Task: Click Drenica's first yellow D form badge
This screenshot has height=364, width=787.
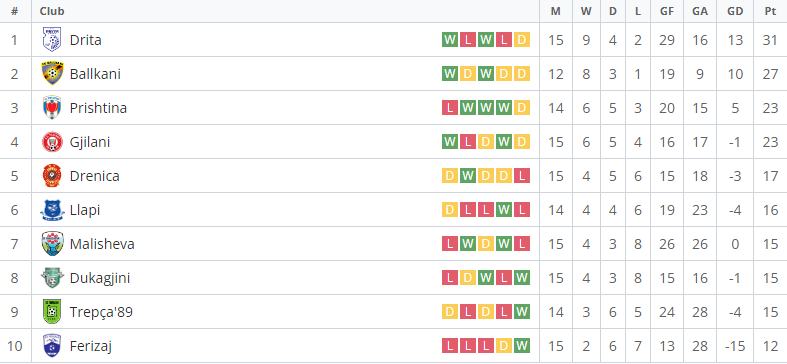Action: (x=450, y=176)
